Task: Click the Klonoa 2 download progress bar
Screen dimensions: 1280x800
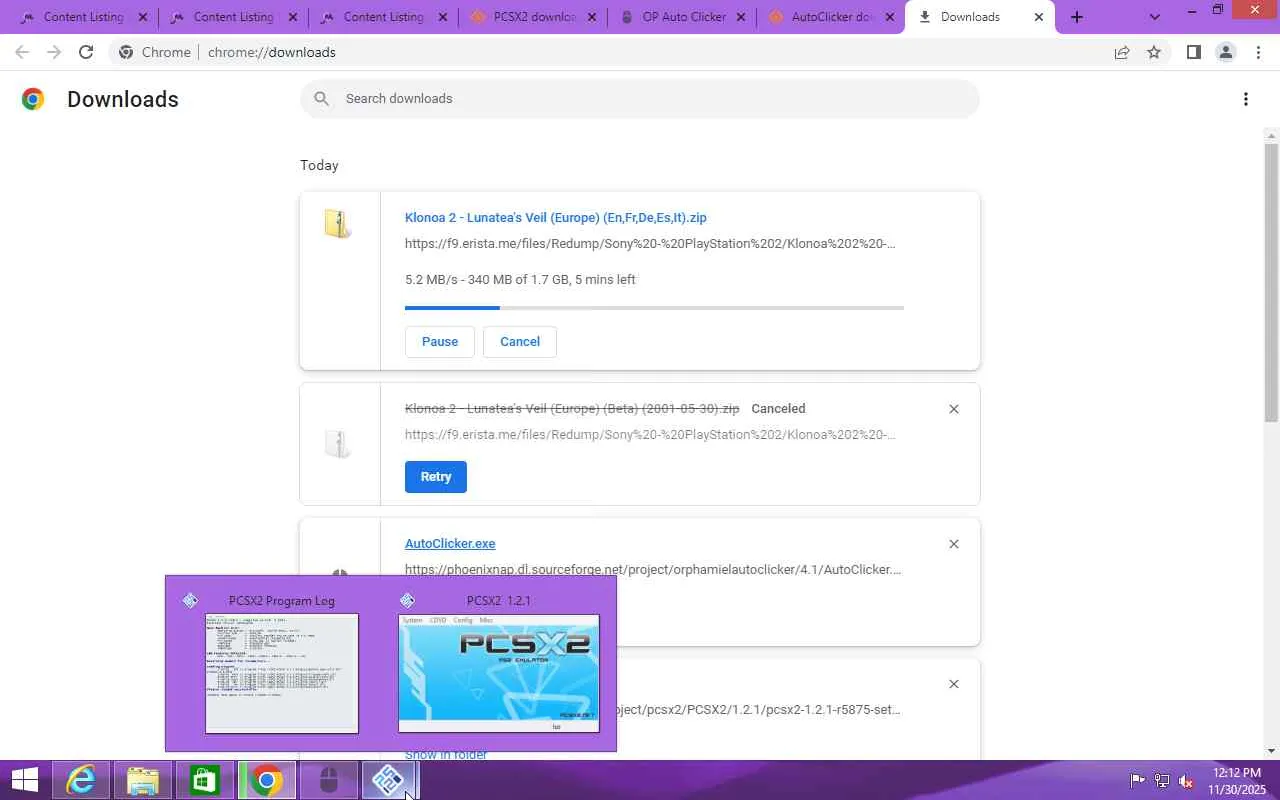Action: (x=654, y=308)
